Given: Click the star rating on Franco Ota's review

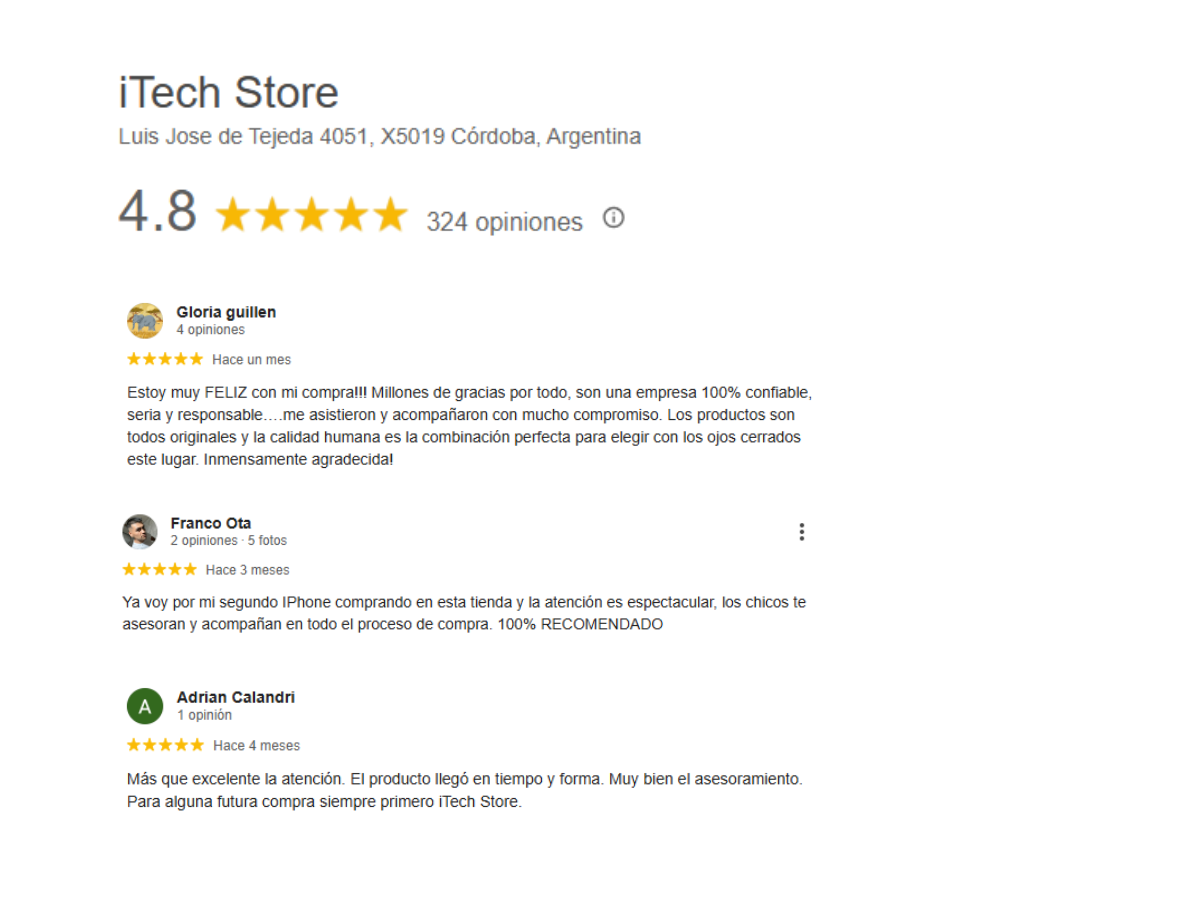Looking at the screenshot, I should pos(159,570).
